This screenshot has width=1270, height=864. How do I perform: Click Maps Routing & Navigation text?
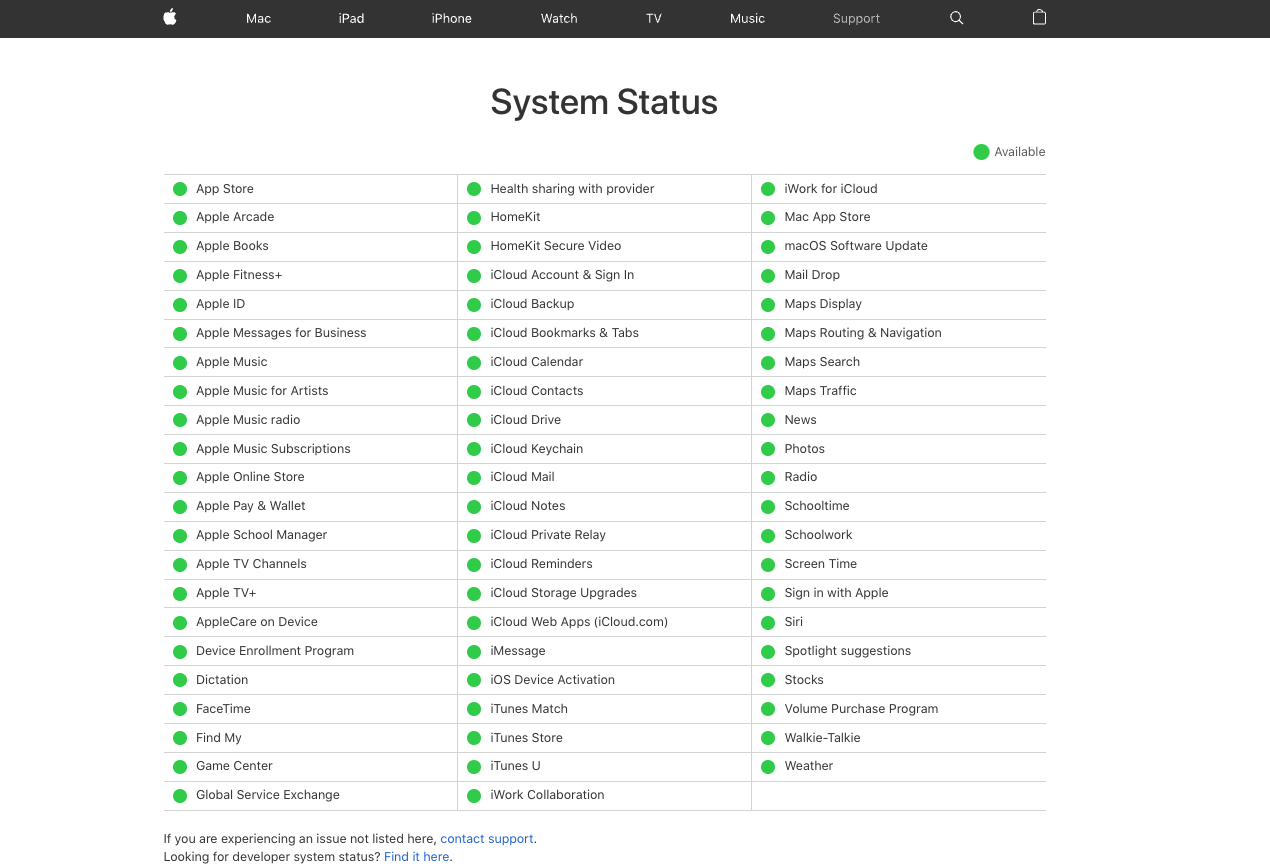[863, 333]
